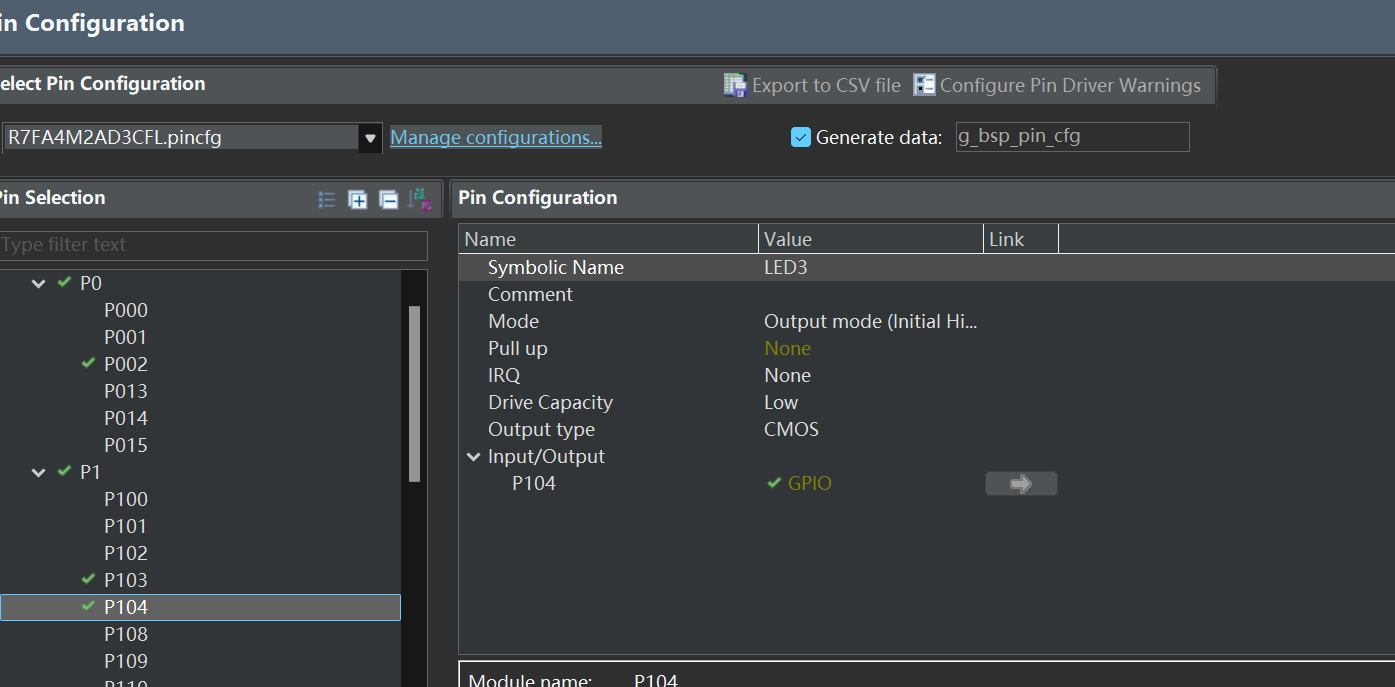Collapse the P1 port group

pyautogui.click(x=39, y=472)
